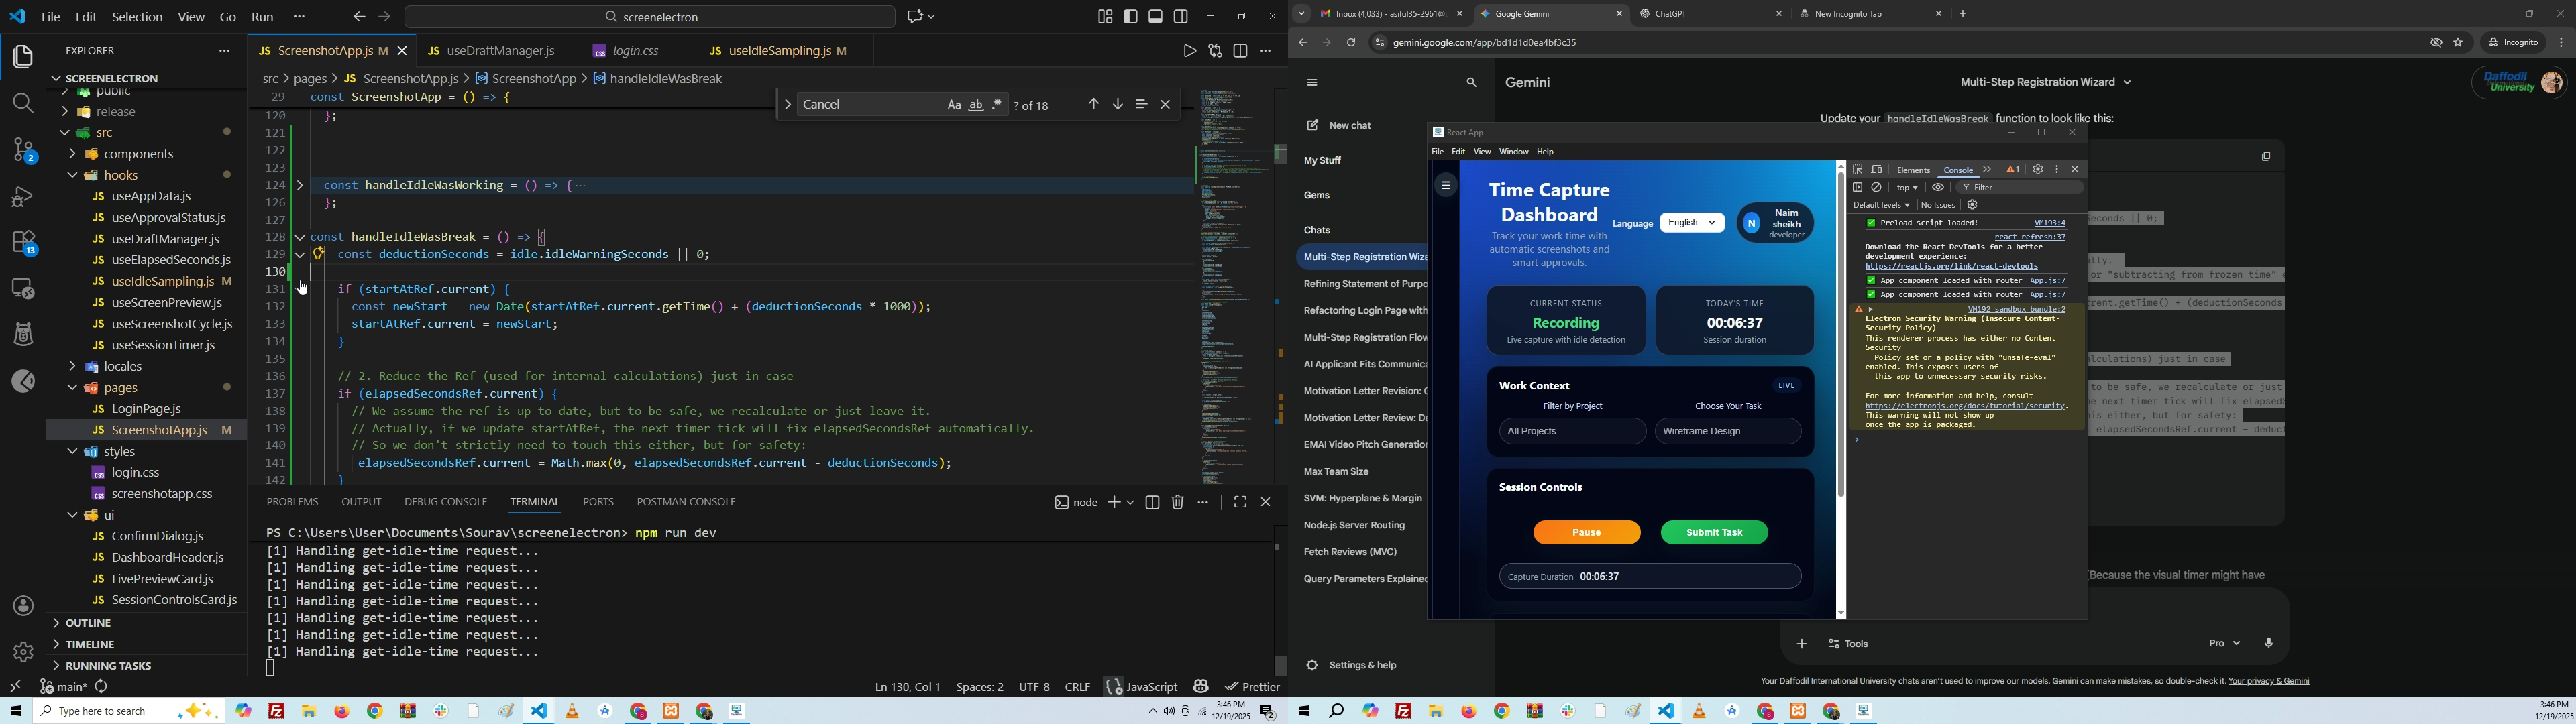Screen dimensions: 2576x724
Task: Open the Elements tab in DevTools
Action: (x=1913, y=170)
